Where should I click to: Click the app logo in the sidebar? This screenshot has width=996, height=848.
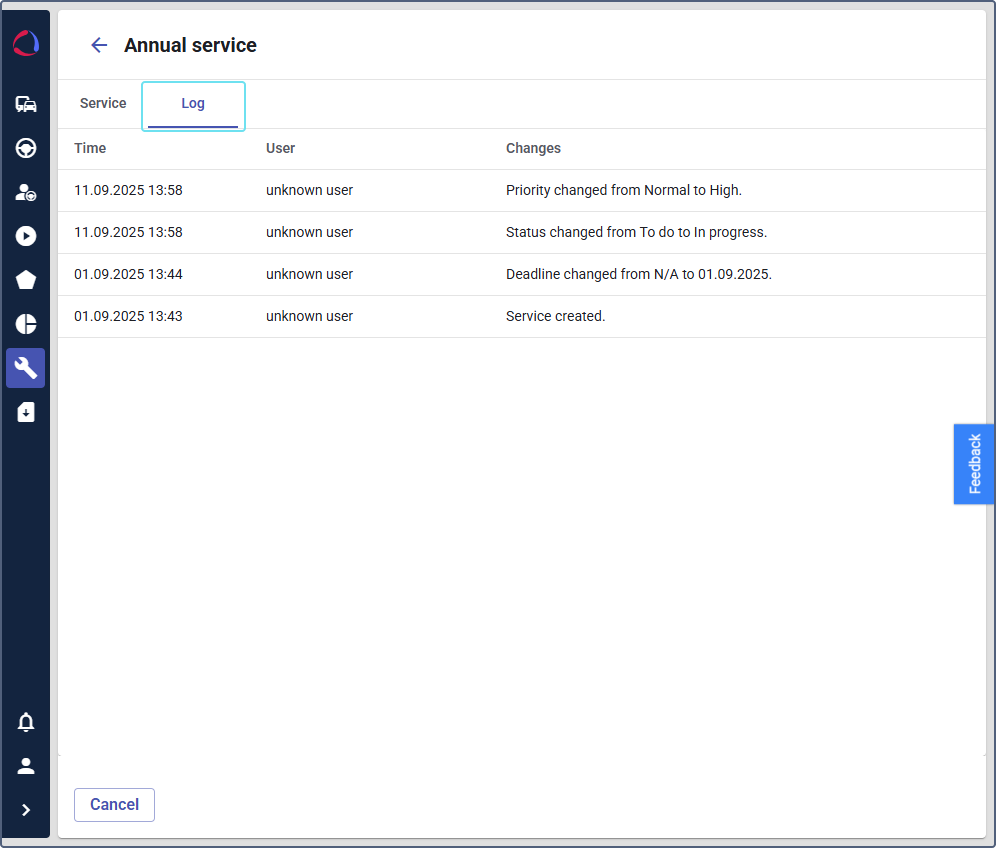point(26,44)
